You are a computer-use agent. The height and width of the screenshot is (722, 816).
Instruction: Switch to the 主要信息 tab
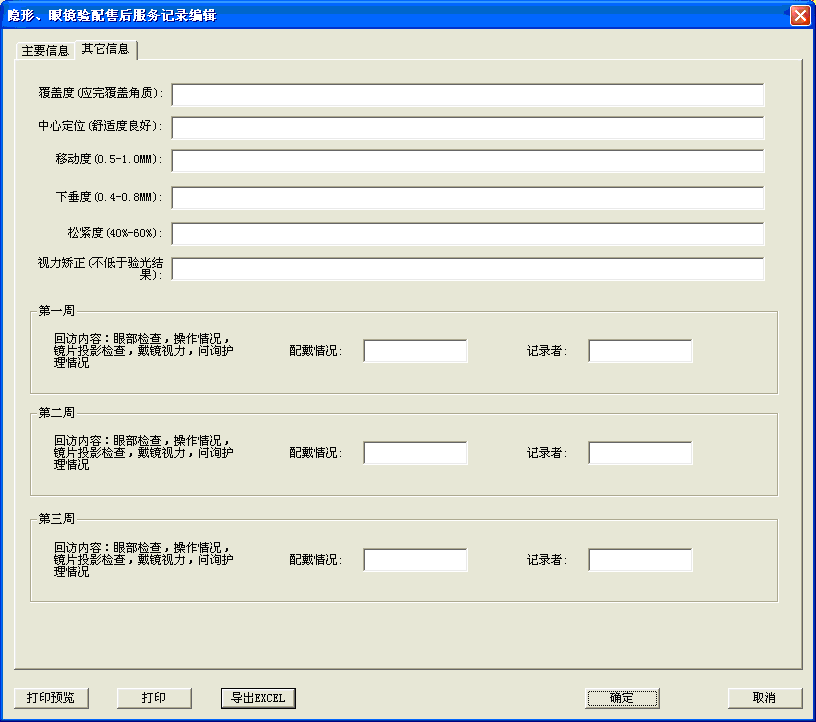click(x=45, y=50)
